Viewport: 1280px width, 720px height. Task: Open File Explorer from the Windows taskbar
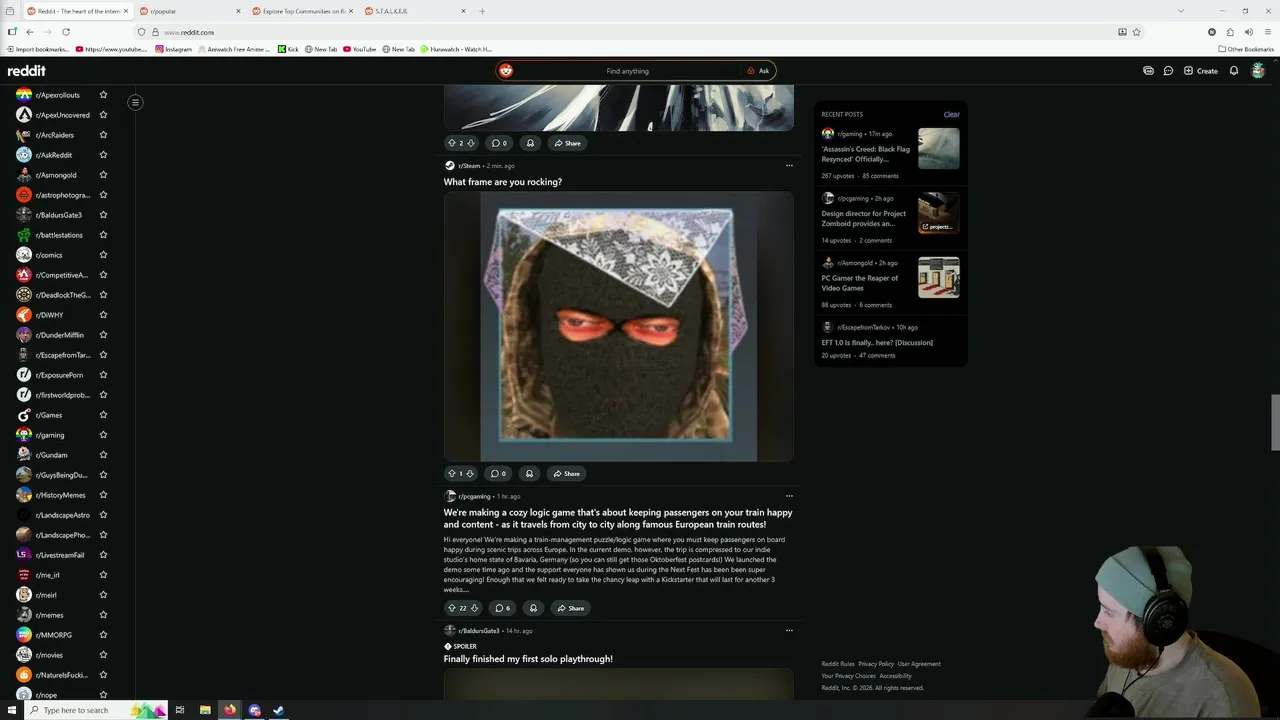(205, 710)
